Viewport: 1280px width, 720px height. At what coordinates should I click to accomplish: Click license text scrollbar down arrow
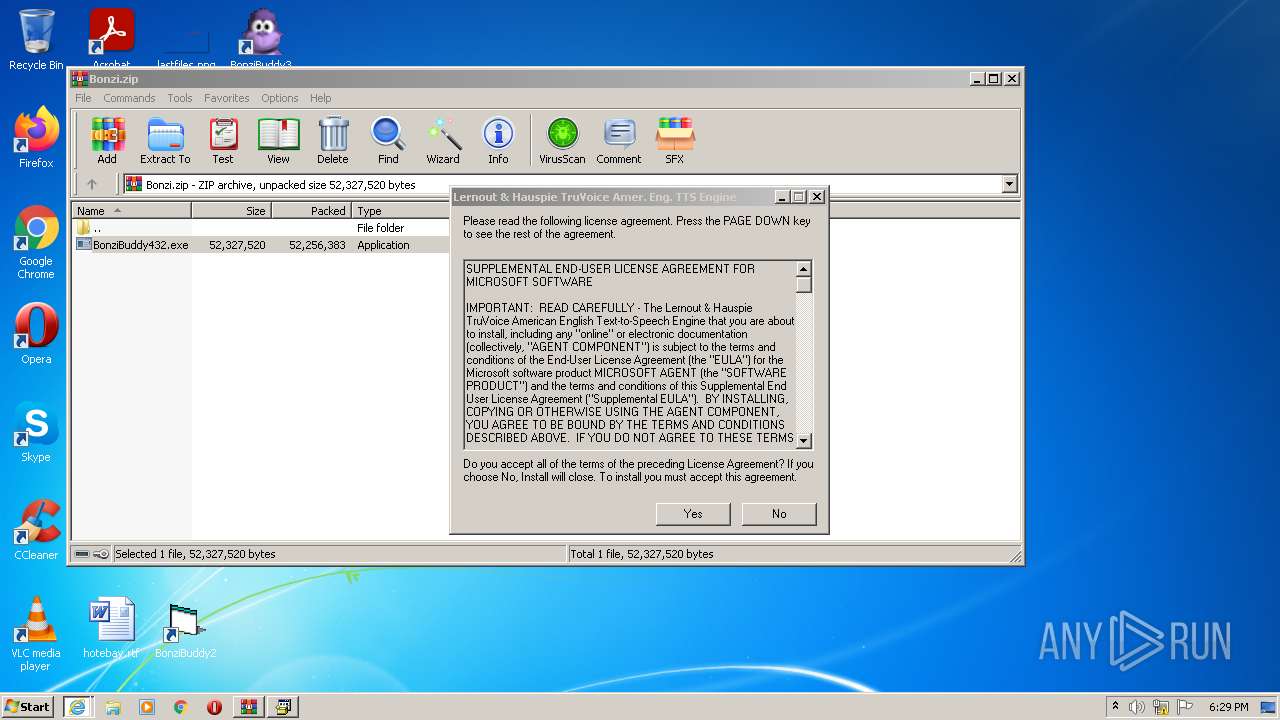[804, 440]
